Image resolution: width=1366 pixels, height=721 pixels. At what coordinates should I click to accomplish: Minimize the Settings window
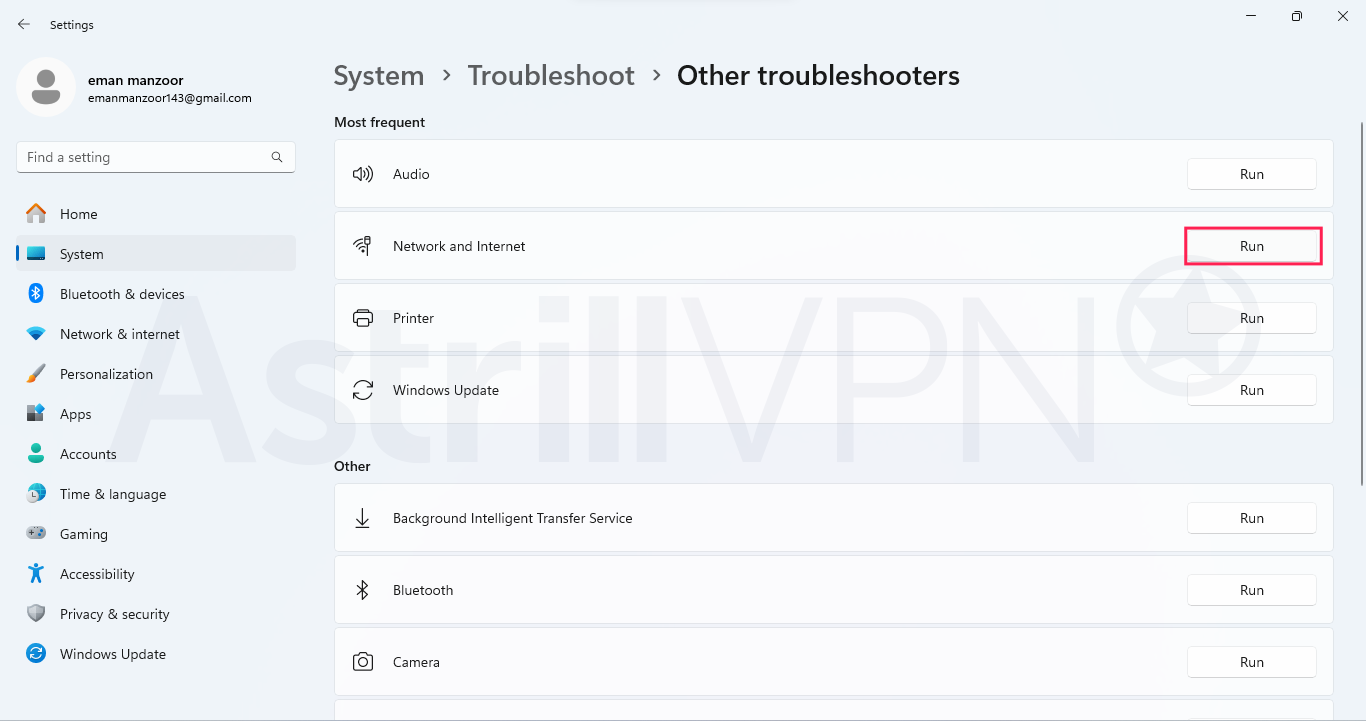1251,16
